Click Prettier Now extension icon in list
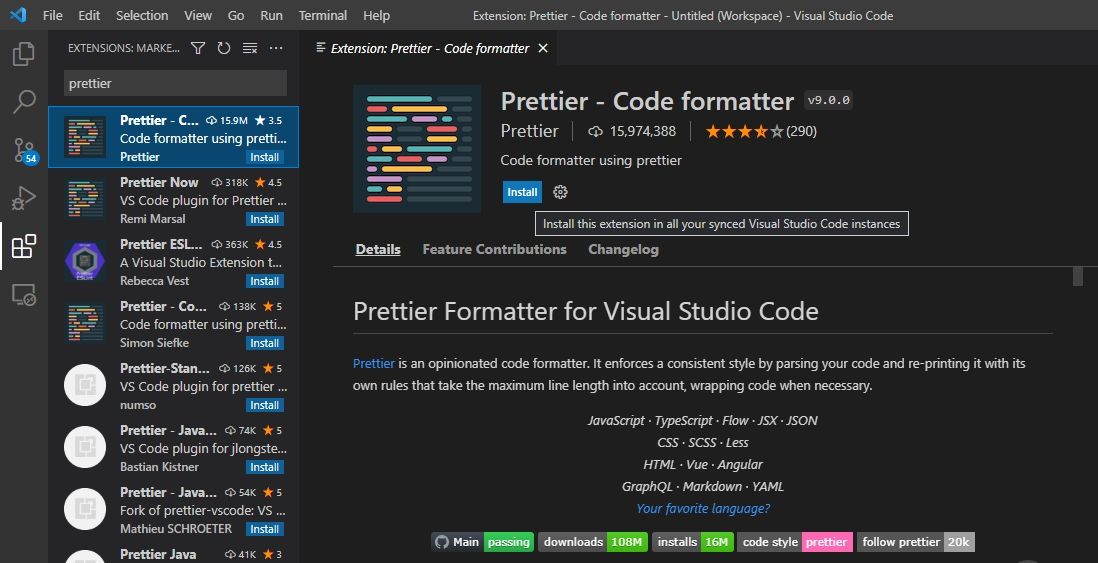The width and height of the screenshot is (1098, 563). click(x=85, y=200)
